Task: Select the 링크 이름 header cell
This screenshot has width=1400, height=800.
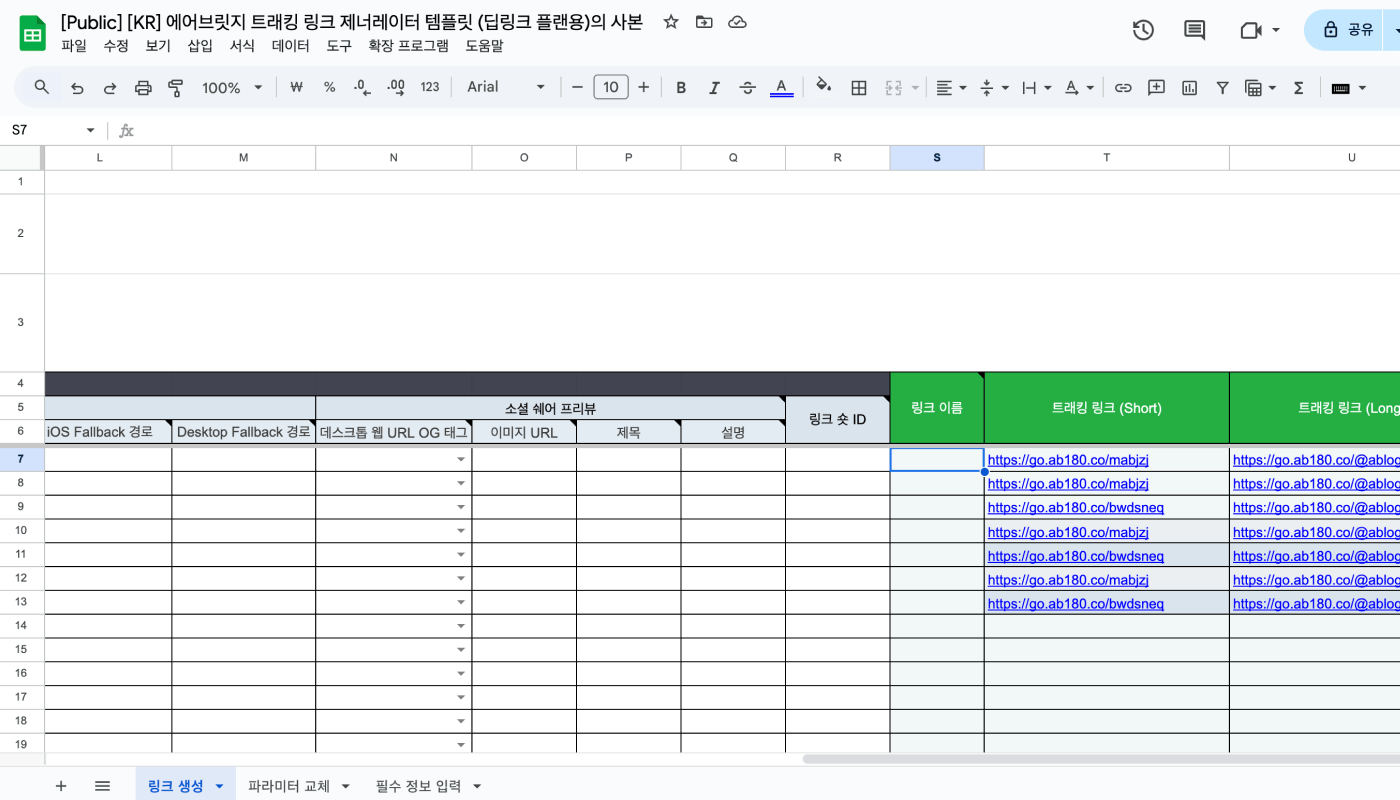Action: tap(937, 407)
